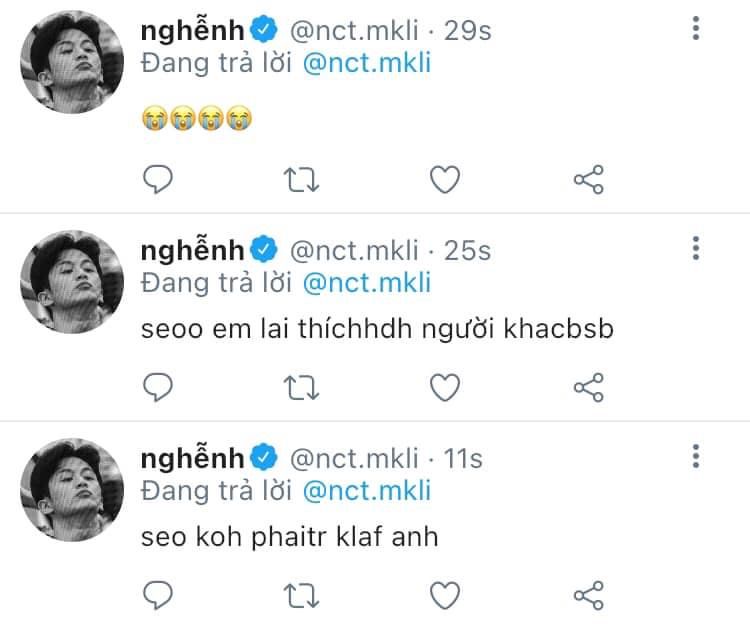
Task: Reply to the "seoo em lai" tweet
Action: pos(159,387)
